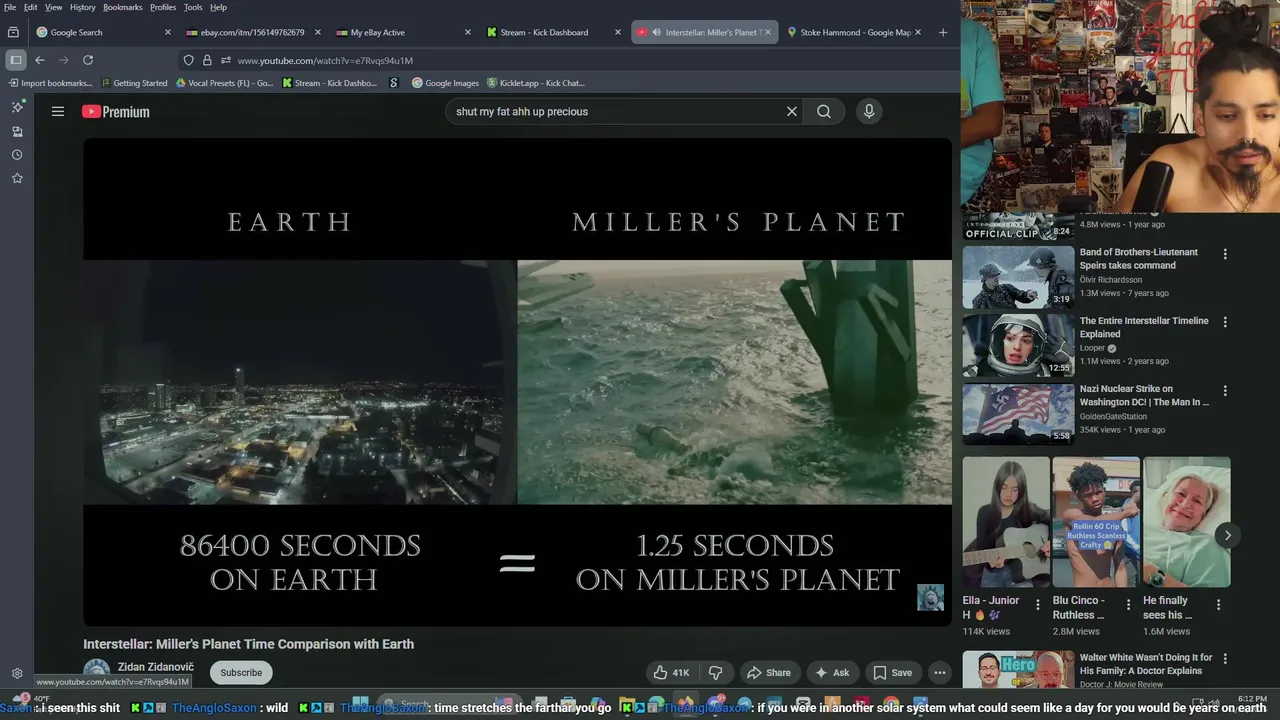The image size is (1280, 720).
Task: Open the sidebar bookmarks star icon
Action: pyautogui.click(x=17, y=178)
